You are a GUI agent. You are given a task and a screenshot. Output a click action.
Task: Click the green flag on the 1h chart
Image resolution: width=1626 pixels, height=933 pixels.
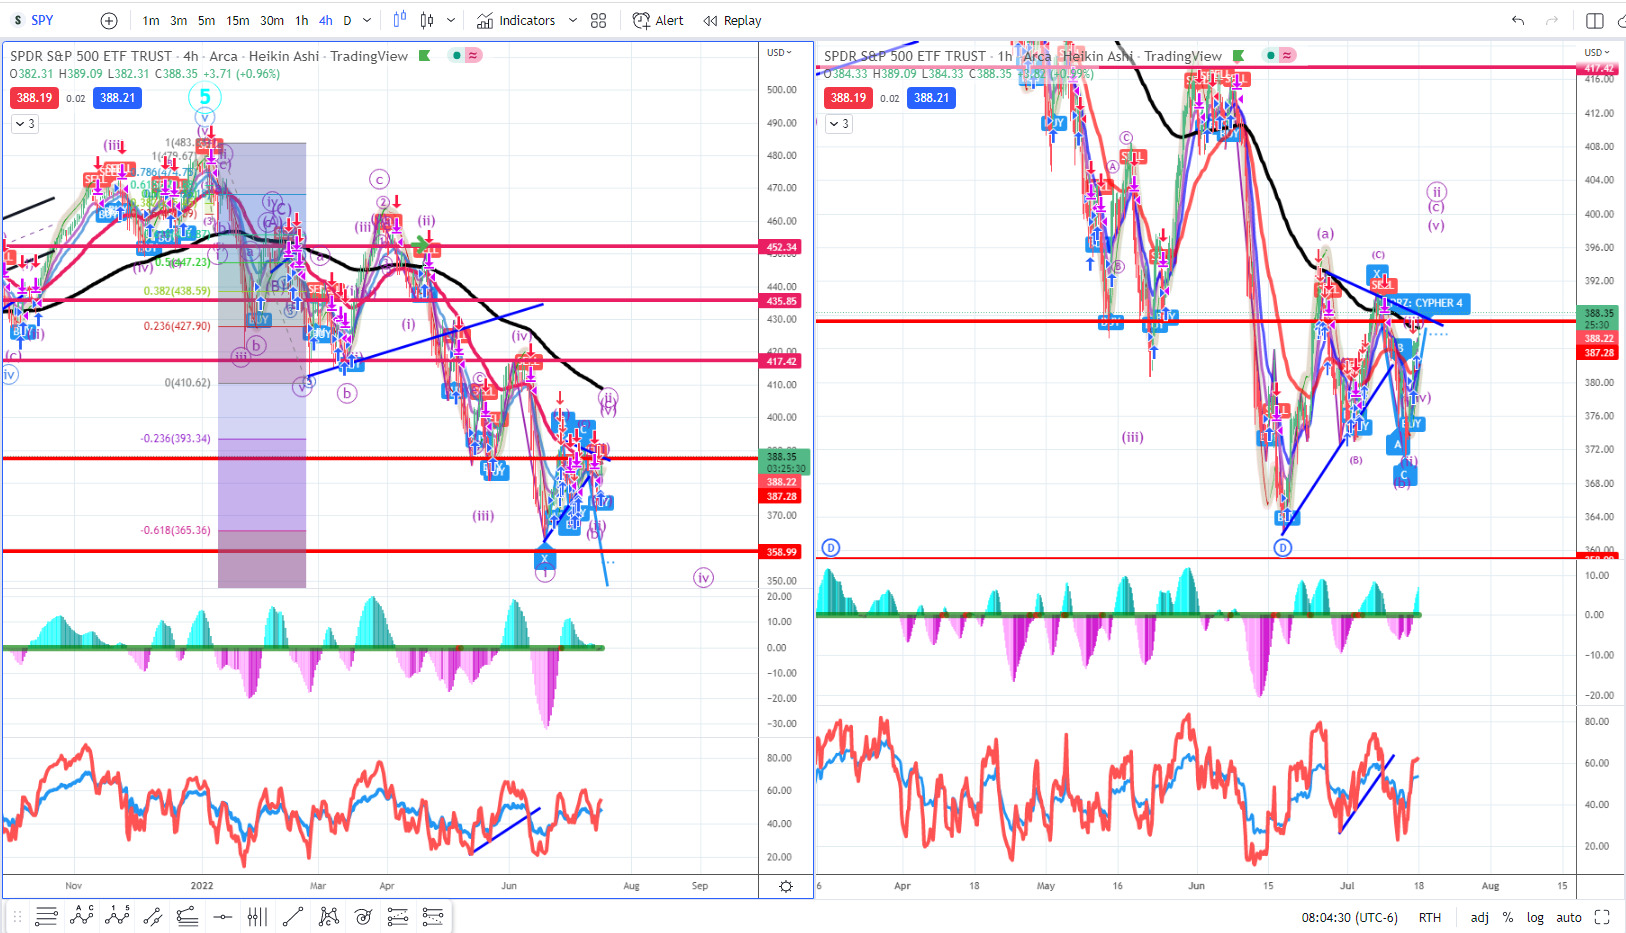click(x=1239, y=56)
